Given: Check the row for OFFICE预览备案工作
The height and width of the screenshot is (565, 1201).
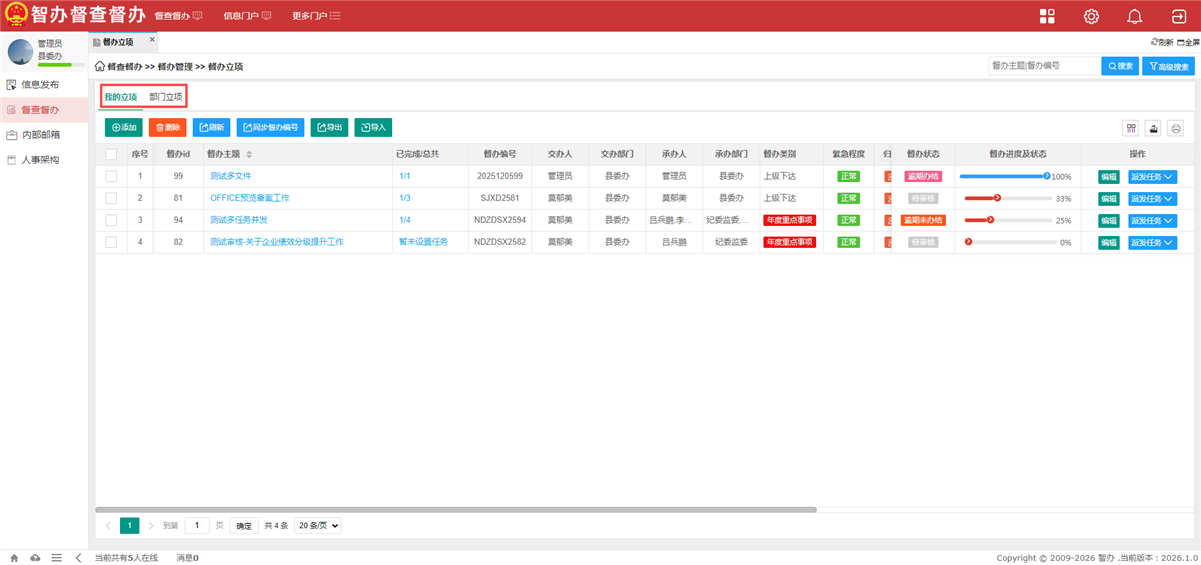Looking at the screenshot, I should pyautogui.click(x=111, y=198).
